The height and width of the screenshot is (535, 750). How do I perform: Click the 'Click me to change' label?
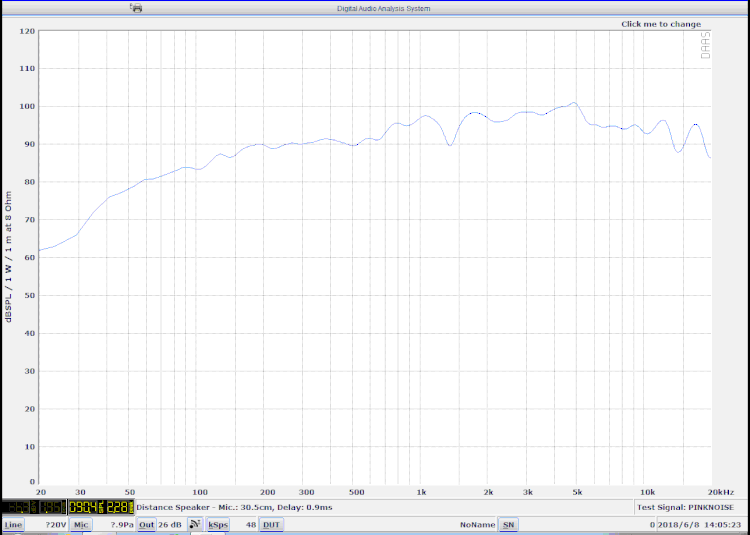[x=661, y=24]
